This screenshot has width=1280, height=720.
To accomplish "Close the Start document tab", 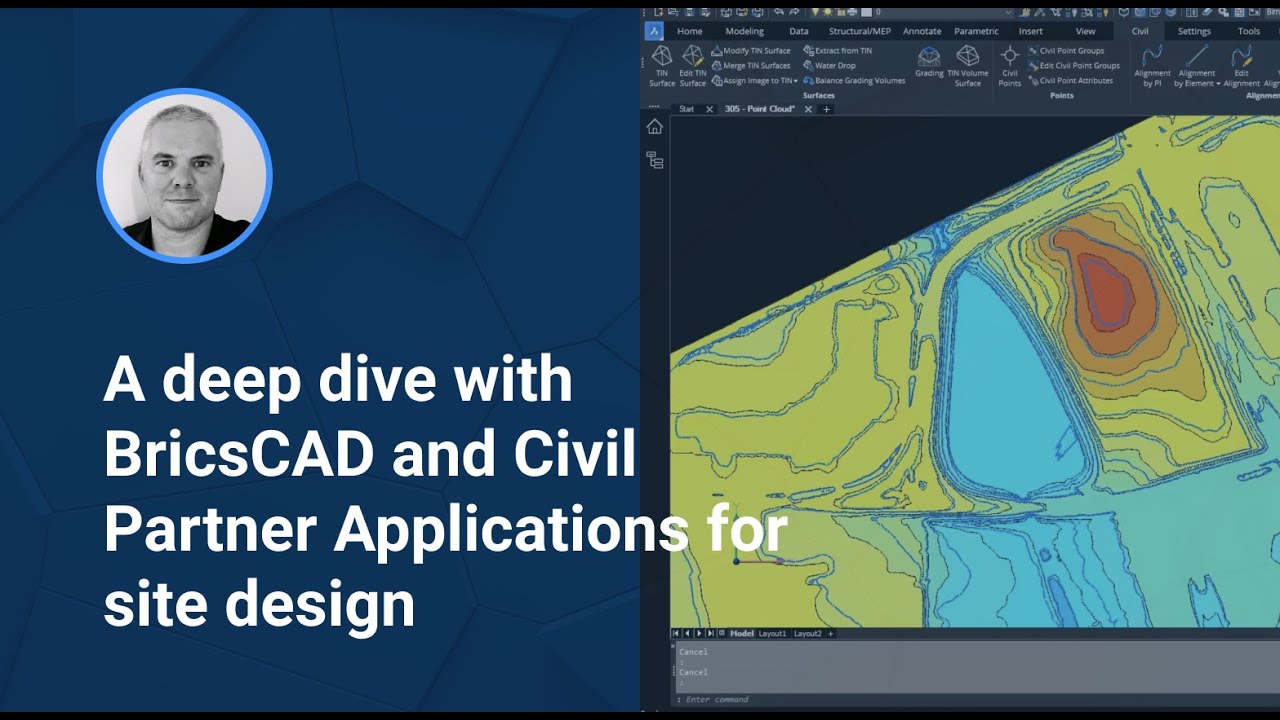I will pos(709,109).
